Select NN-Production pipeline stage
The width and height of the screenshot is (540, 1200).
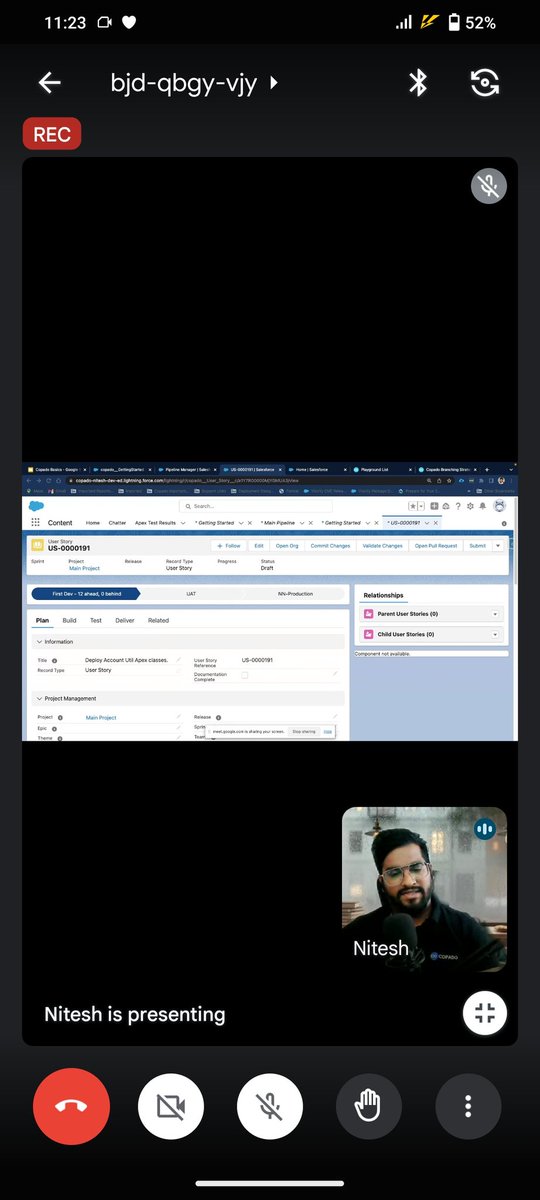[295, 594]
